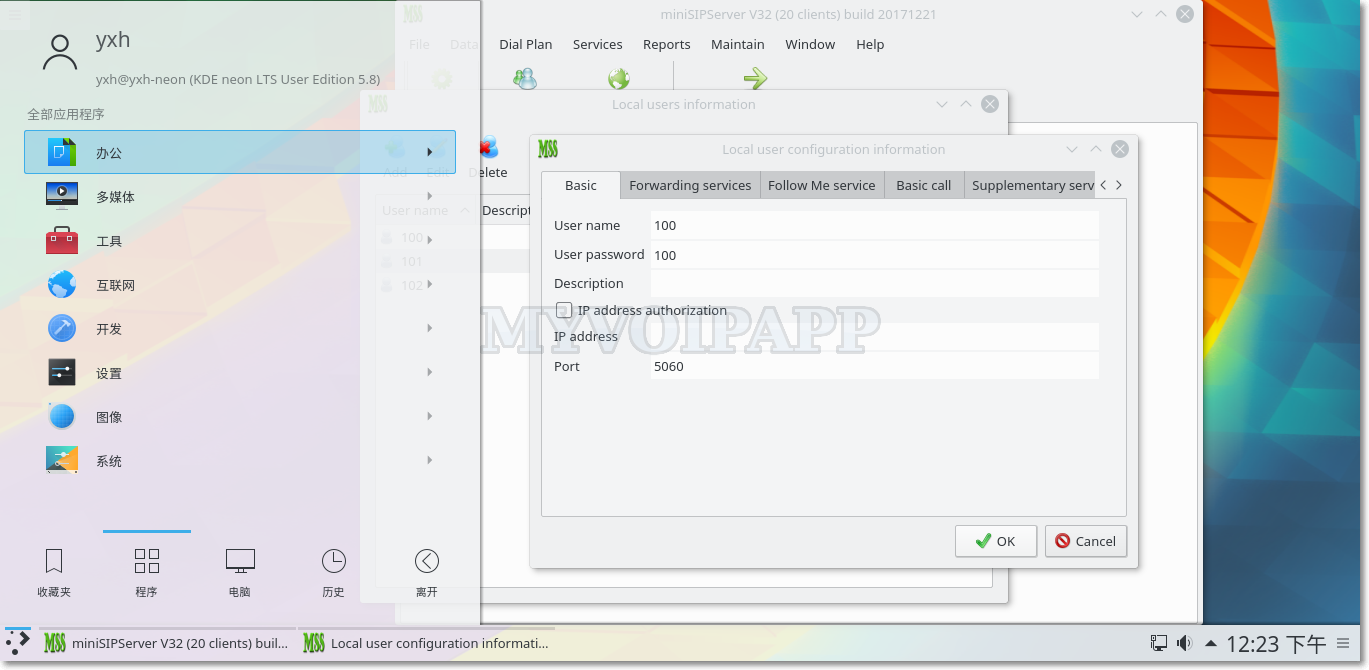Screen dimensions: 1369x670
Task: Click the Description input field
Action: point(874,283)
